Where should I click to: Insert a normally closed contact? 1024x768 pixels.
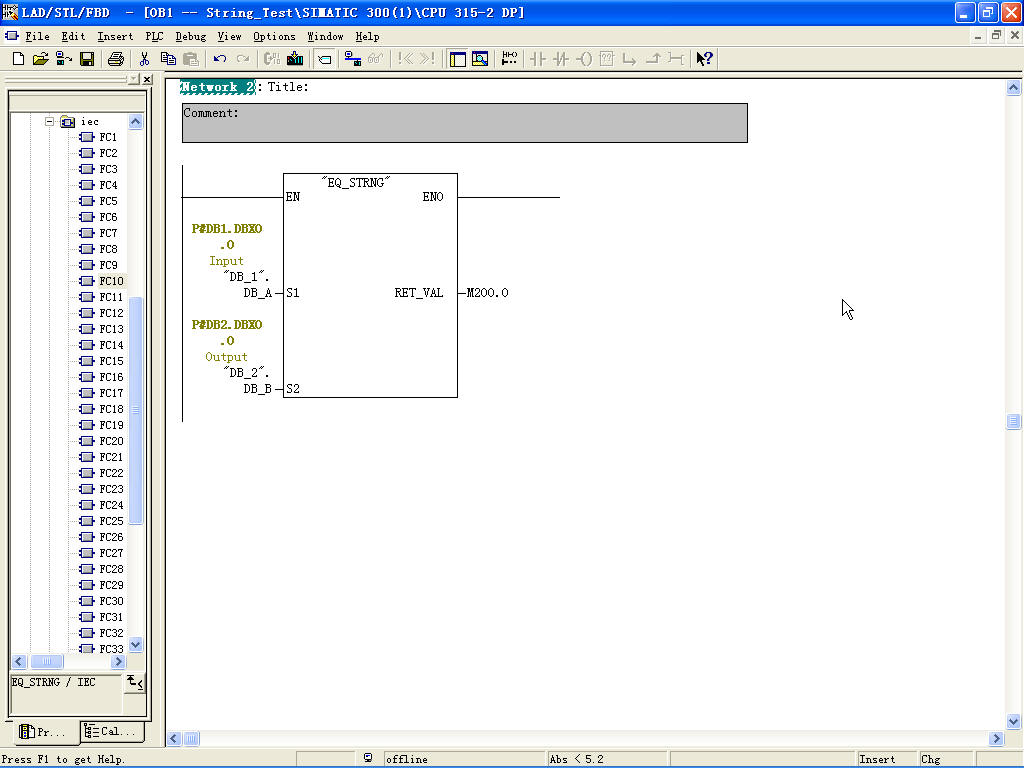[x=560, y=59]
